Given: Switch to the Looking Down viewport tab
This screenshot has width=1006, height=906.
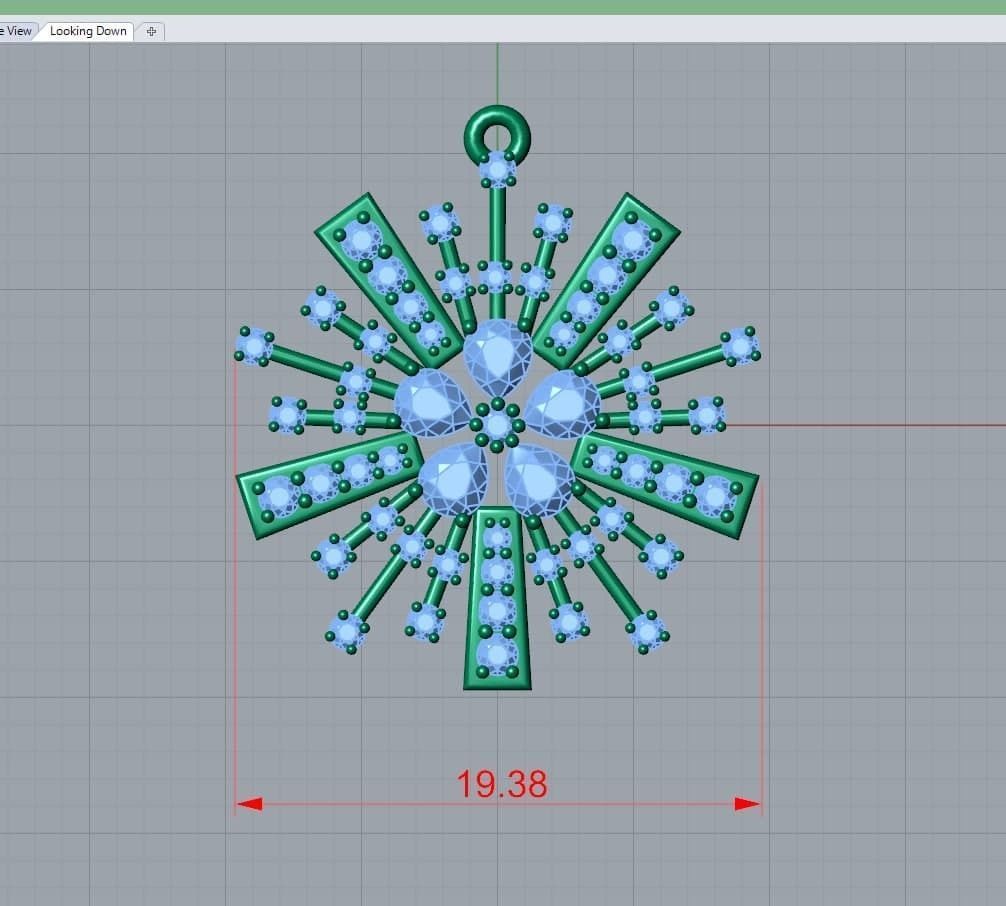Looking at the screenshot, I should point(88,31).
